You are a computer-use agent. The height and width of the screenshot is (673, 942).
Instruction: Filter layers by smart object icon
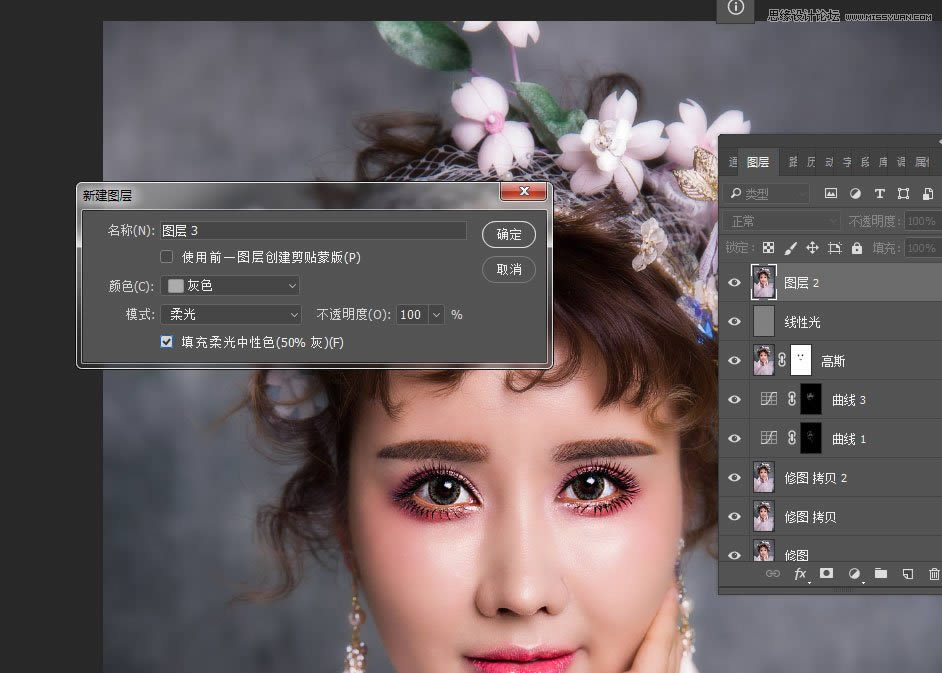pos(928,193)
